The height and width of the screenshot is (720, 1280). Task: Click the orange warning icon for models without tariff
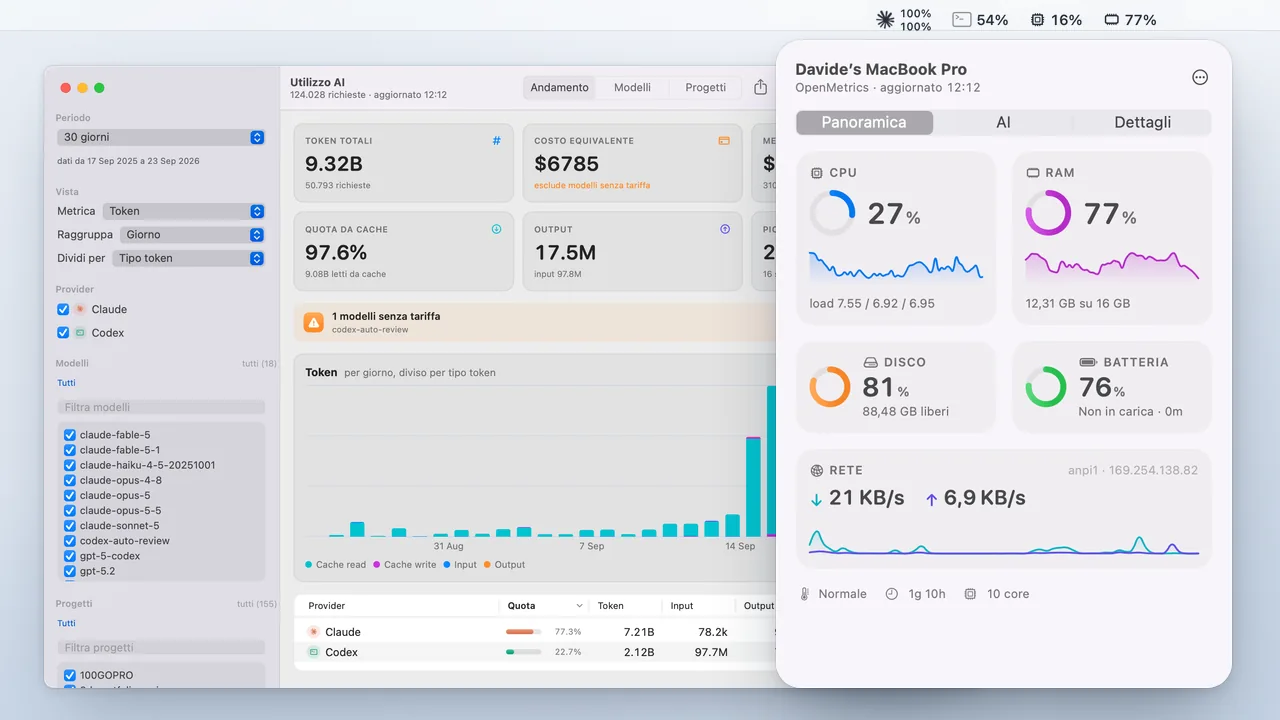click(x=314, y=322)
